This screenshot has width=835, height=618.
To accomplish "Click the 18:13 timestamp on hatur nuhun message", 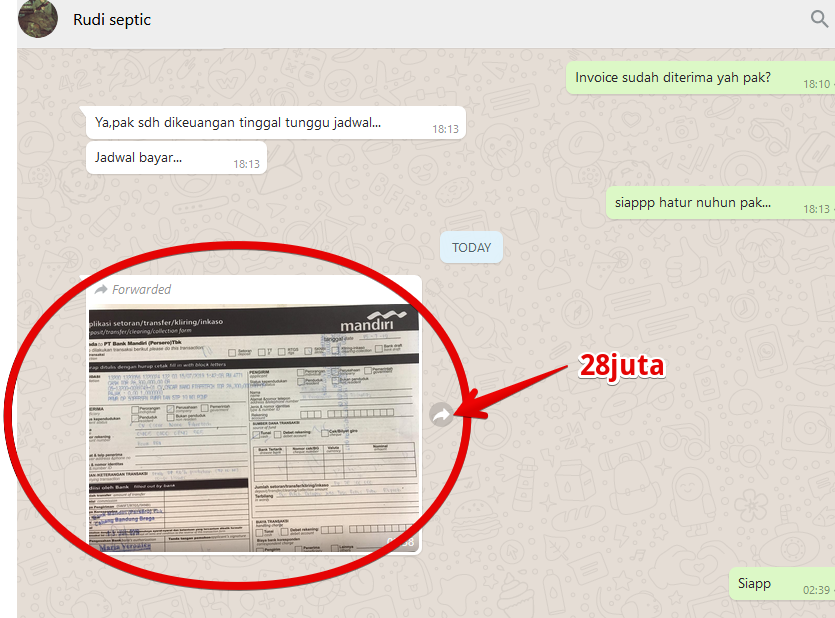I will click(x=816, y=209).
